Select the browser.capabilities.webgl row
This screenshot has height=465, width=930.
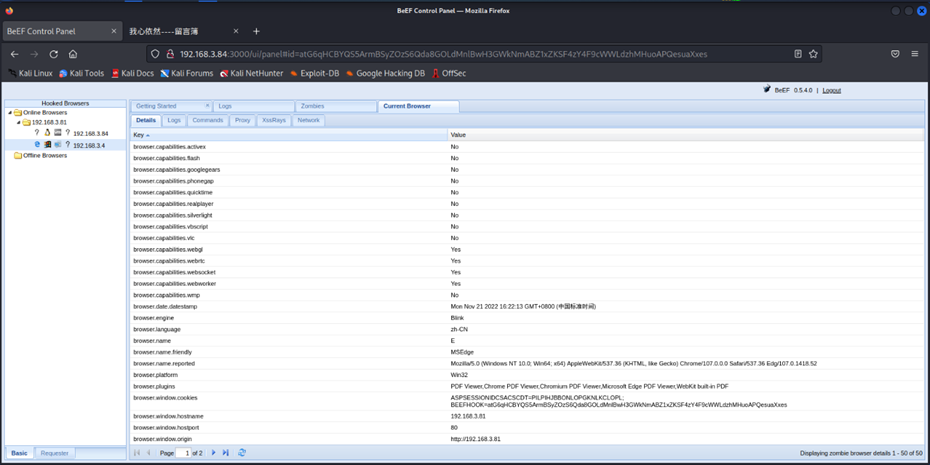[x=527, y=249]
